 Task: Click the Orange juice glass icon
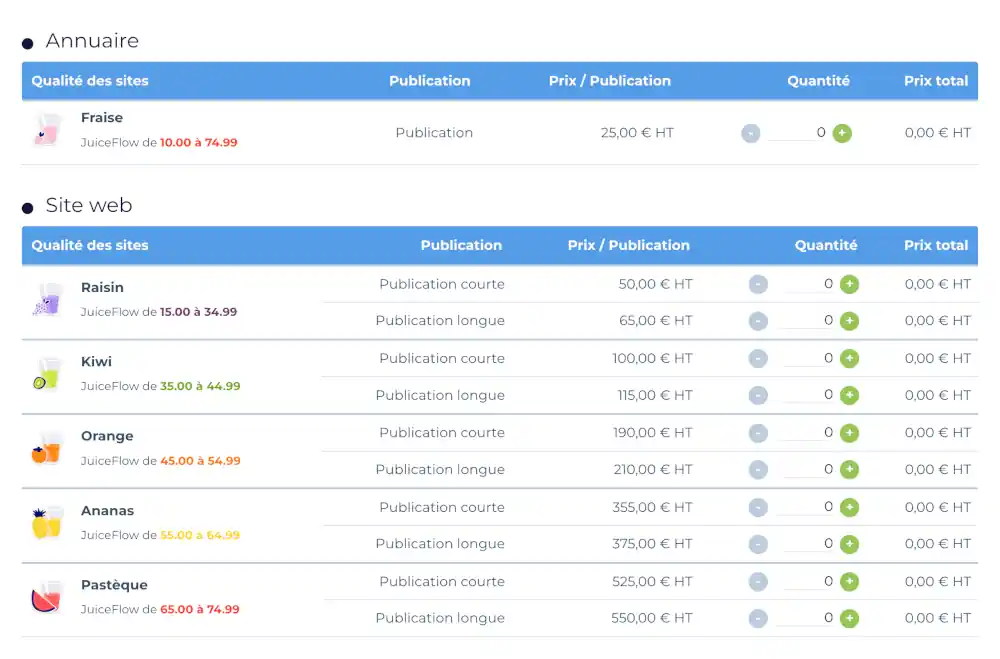[x=47, y=448]
